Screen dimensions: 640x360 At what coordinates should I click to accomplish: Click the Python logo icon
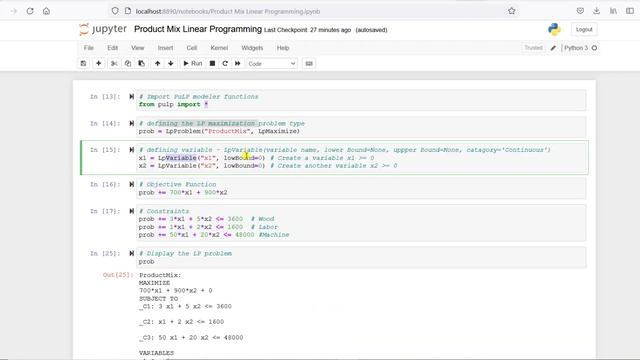(554, 29)
